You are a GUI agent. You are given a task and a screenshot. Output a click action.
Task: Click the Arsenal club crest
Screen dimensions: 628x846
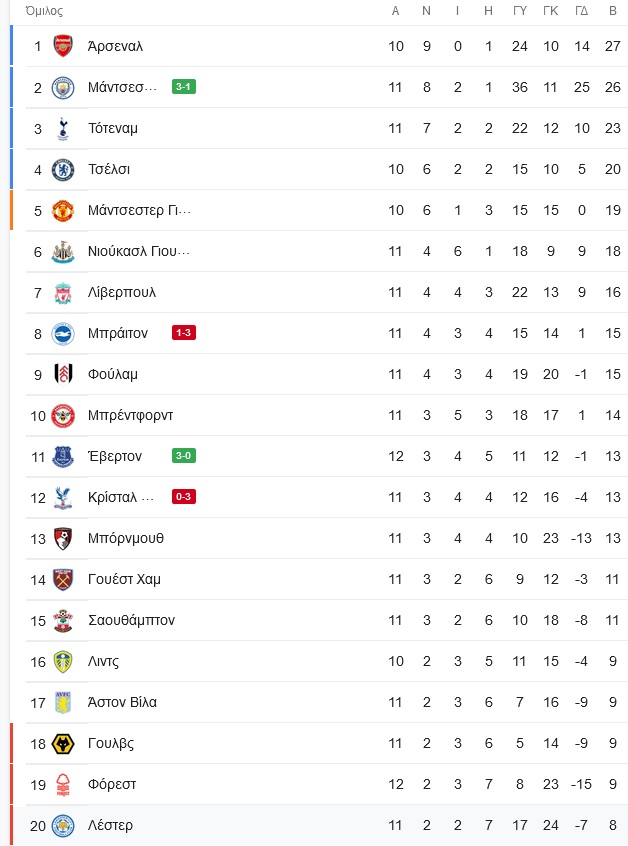coord(63,46)
